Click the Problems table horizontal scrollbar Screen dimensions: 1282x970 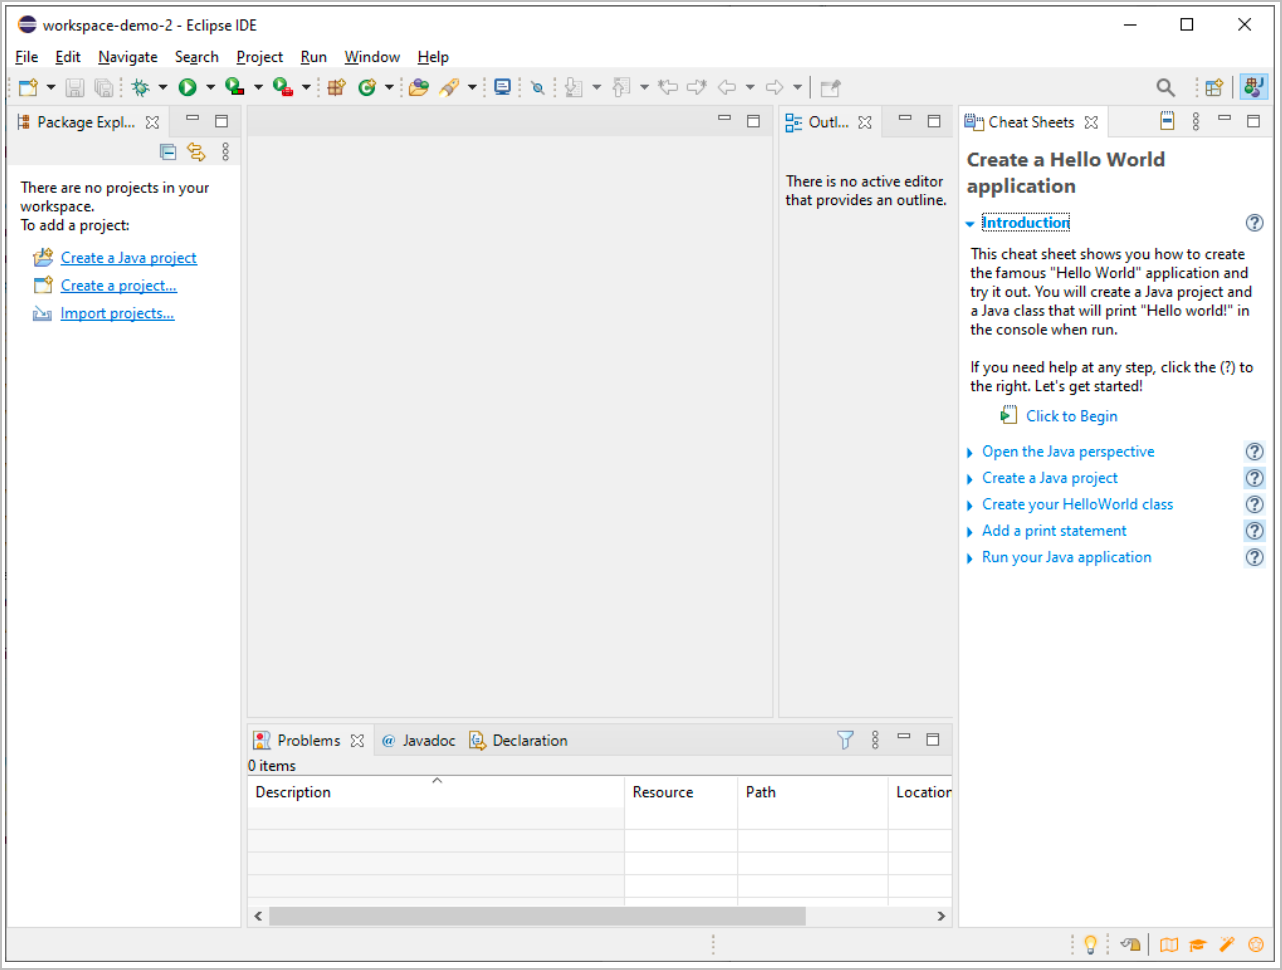point(537,916)
